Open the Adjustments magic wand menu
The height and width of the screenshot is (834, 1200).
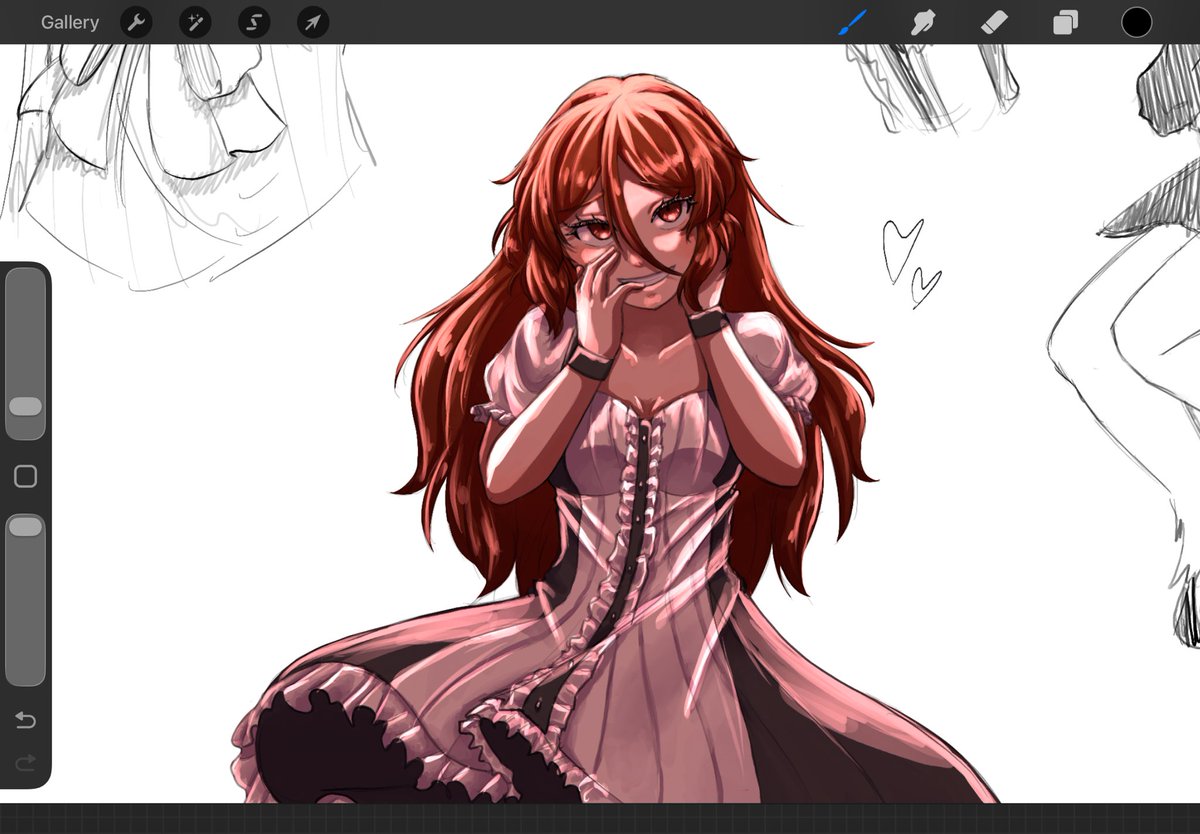point(195,22)
